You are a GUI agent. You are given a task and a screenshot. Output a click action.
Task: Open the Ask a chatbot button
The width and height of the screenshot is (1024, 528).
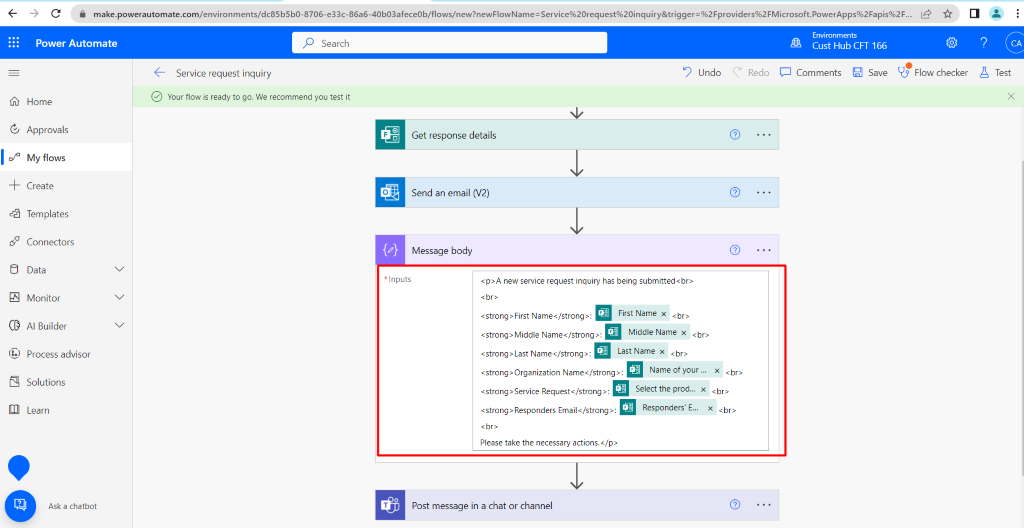19,505
